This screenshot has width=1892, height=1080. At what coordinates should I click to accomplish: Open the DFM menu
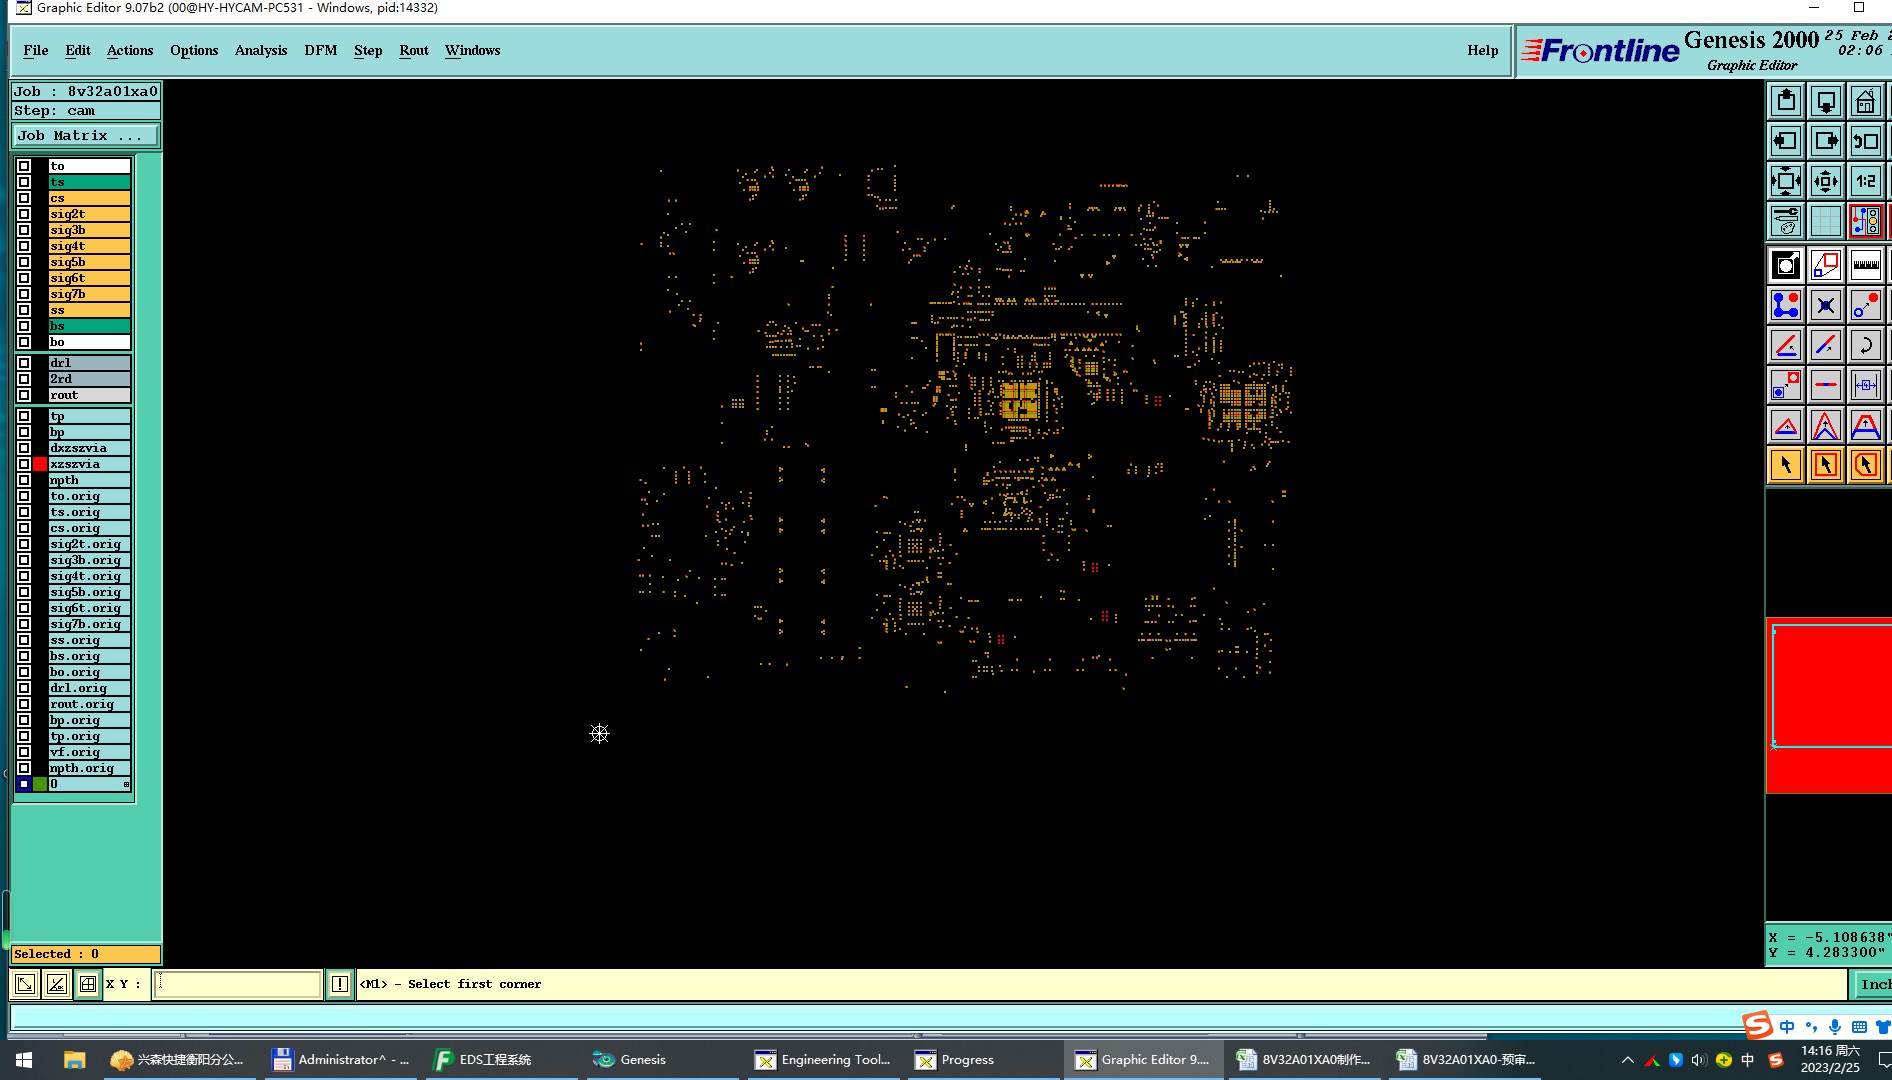[321, 50]
